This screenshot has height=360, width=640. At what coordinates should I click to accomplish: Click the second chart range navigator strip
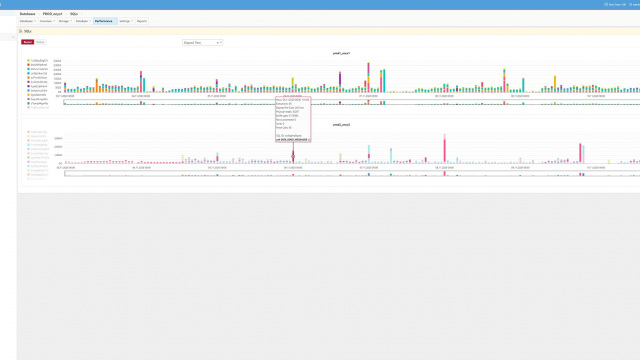[x=351, y=173]
